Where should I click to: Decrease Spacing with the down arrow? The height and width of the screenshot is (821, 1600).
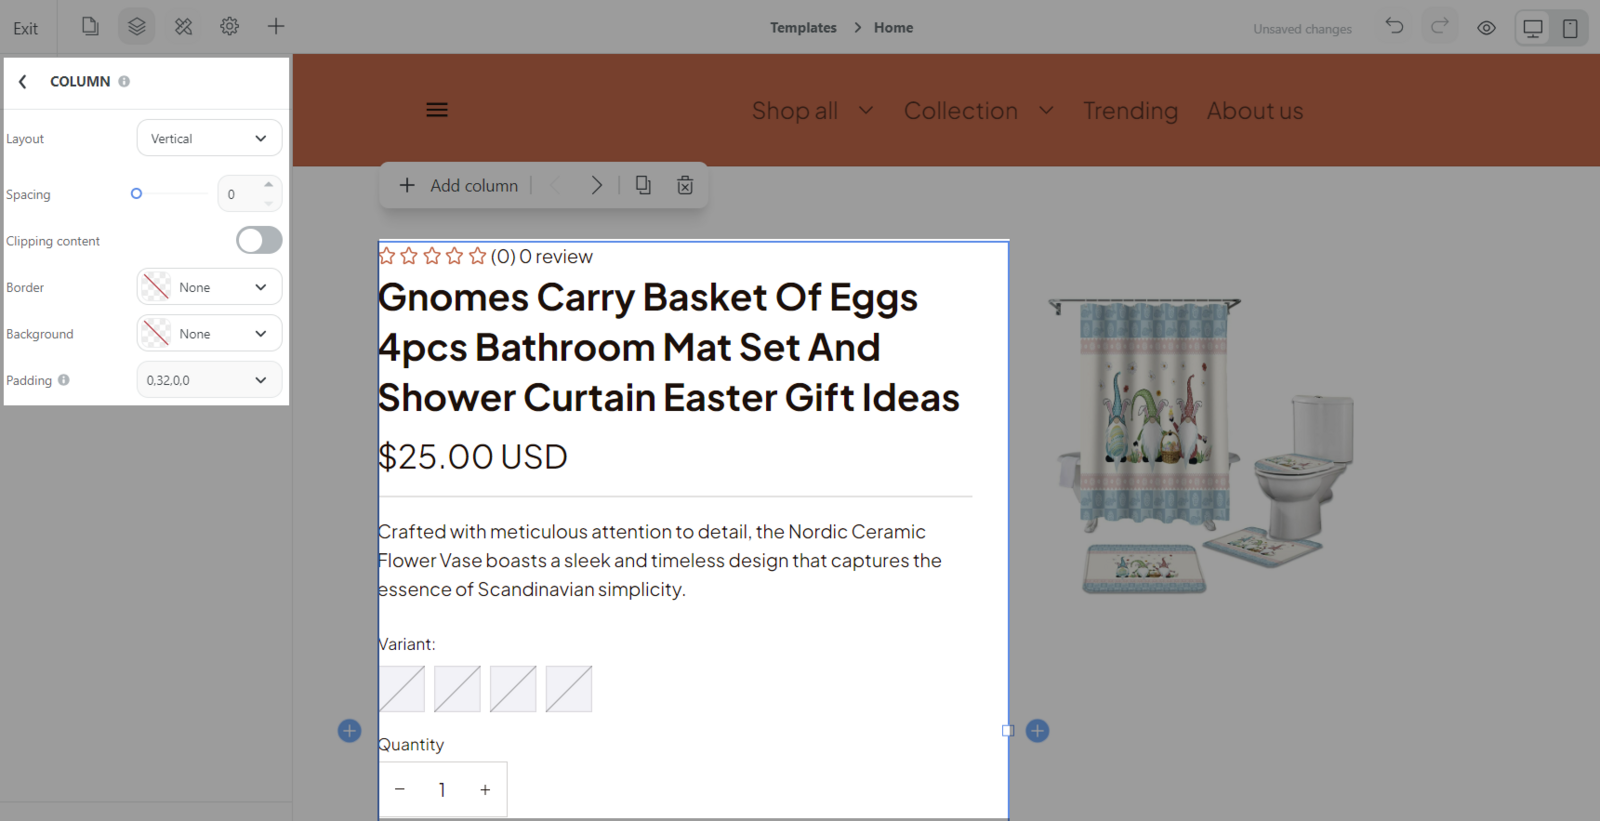[x=268, y=203]
